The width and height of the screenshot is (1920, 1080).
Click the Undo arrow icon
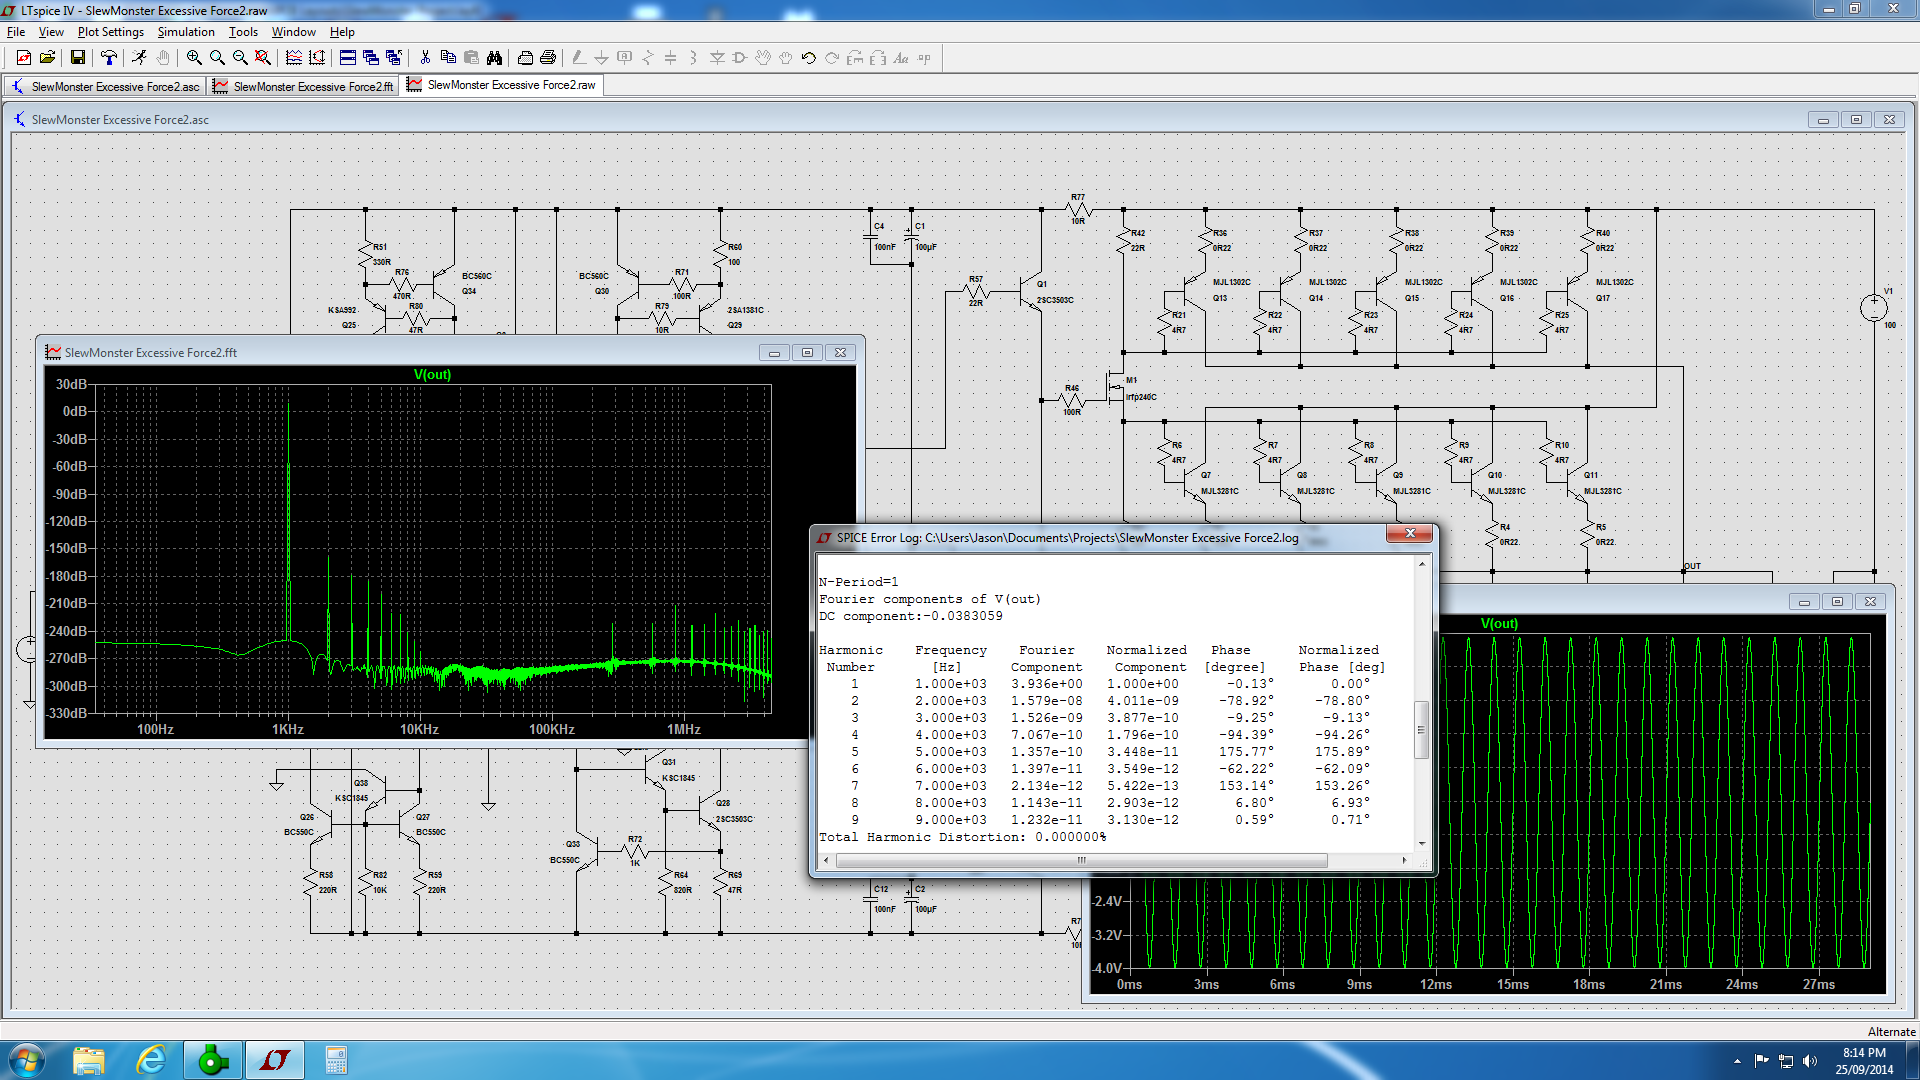[x=809, y=58]
